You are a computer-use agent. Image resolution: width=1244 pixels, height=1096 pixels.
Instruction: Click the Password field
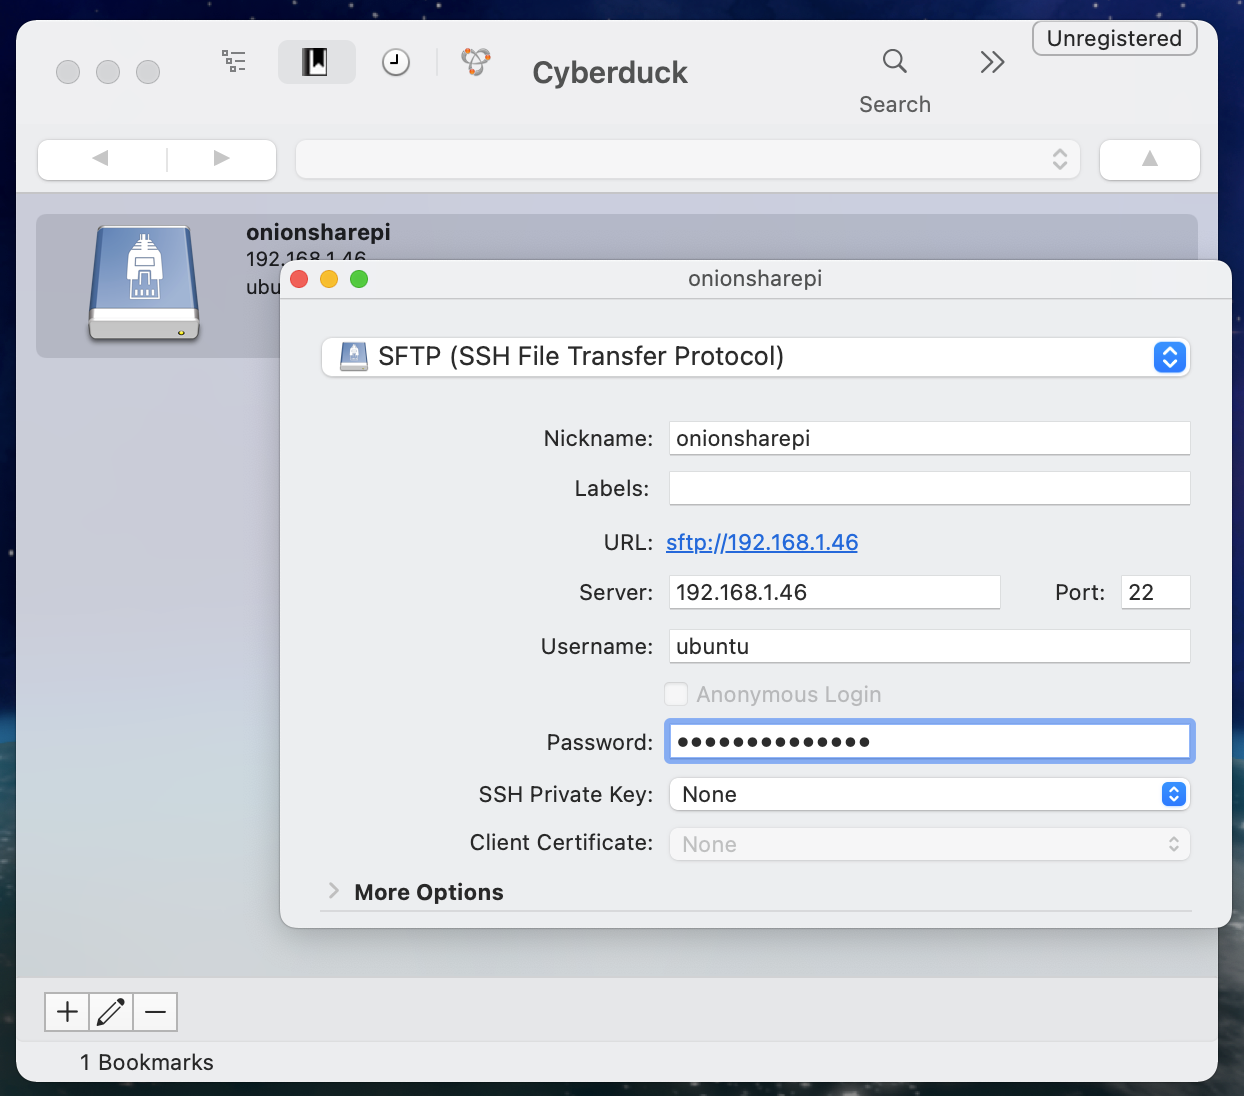(x=929, y=742)
